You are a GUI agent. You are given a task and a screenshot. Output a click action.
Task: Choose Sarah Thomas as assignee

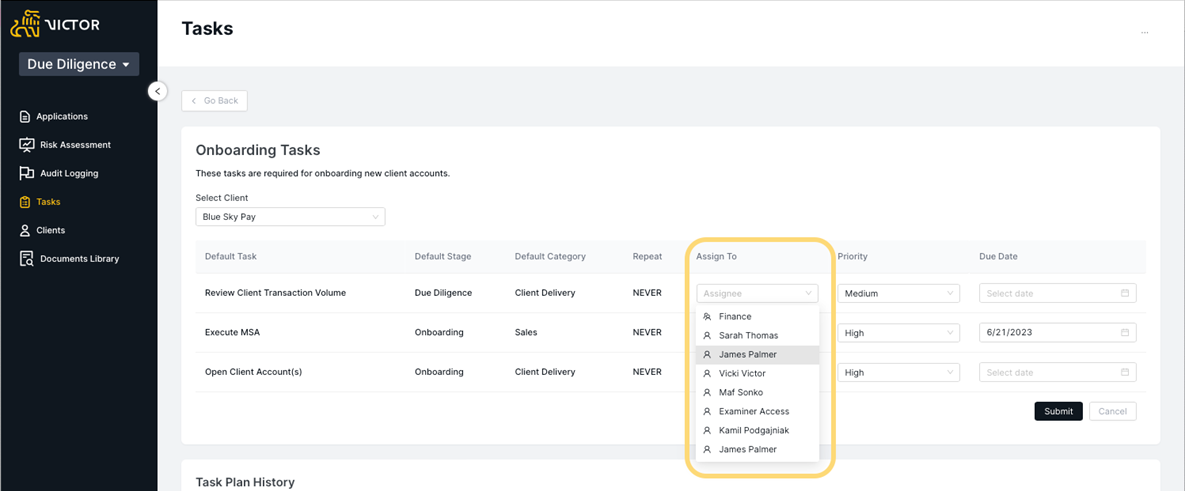(x=757, y=335)
